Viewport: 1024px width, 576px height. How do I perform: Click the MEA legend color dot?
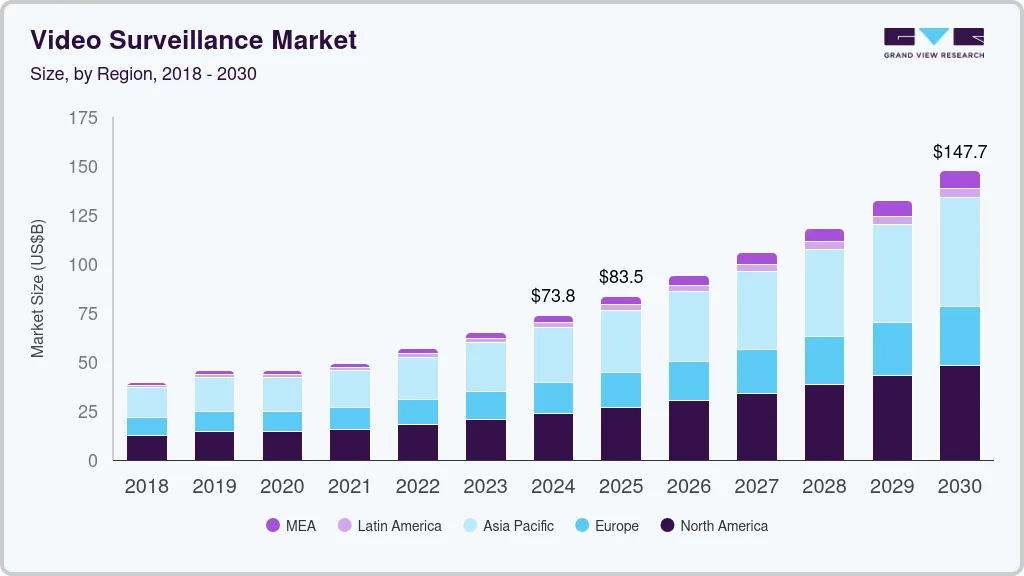click(273, 526)
